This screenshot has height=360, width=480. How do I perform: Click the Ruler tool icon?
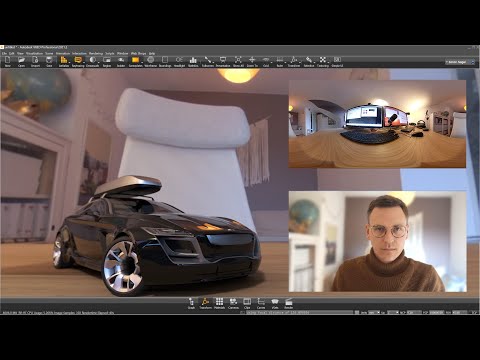pos(280,62)
